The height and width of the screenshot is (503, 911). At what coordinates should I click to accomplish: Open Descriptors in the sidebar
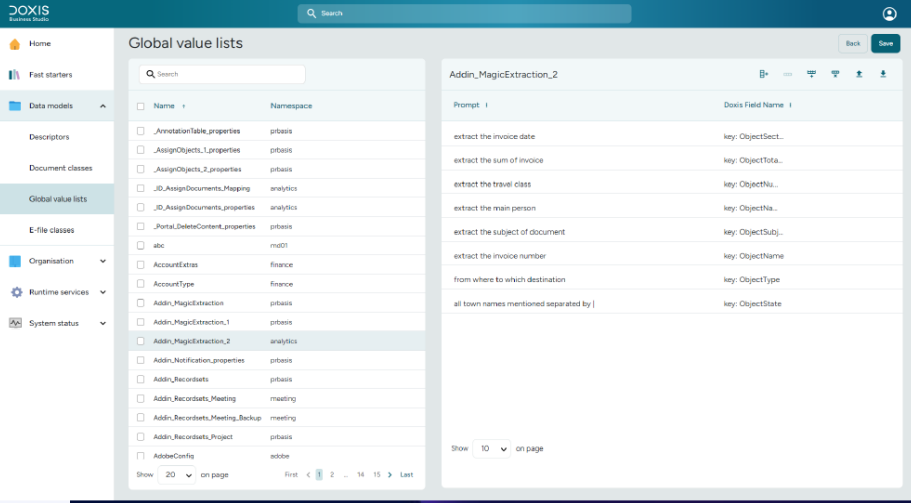(49, 137)
